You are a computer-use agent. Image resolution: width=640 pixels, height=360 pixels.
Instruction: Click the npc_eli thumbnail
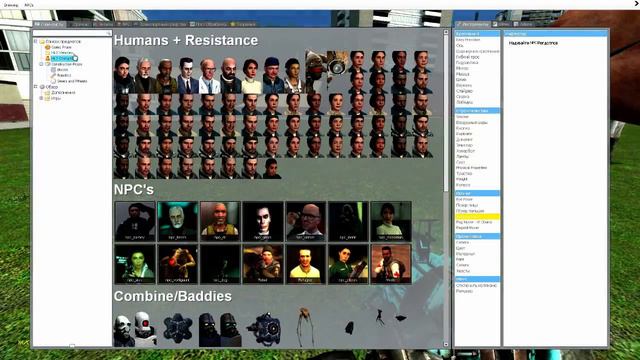(220, 221)
